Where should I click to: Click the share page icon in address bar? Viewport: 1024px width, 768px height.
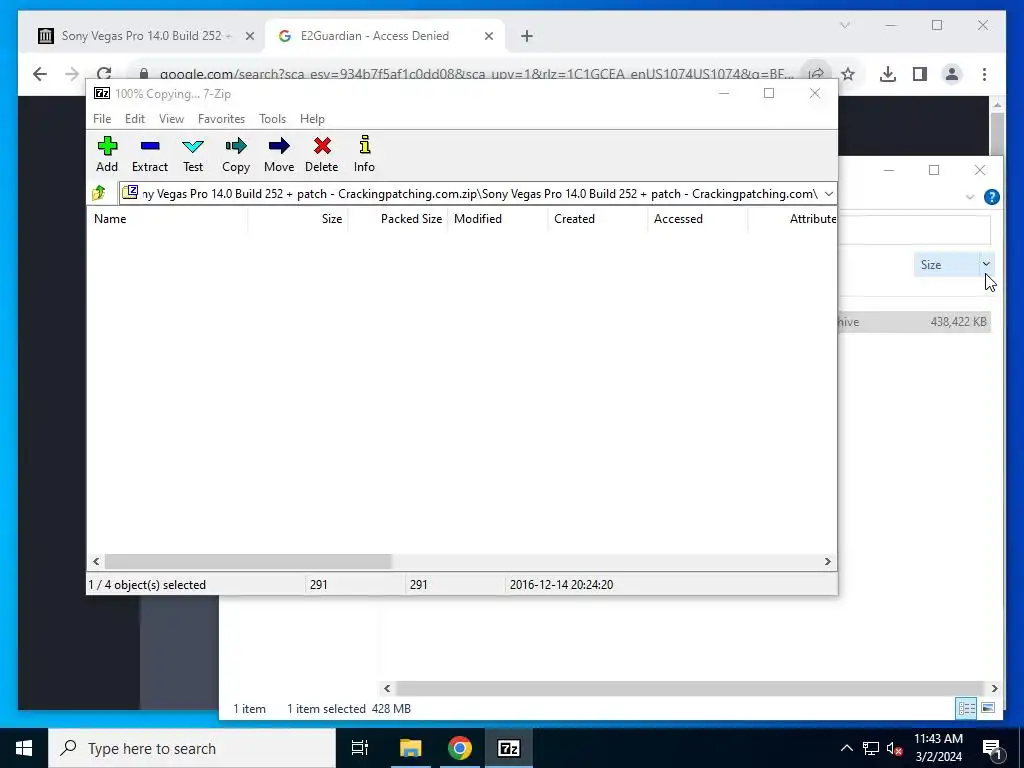click(816, 74)
